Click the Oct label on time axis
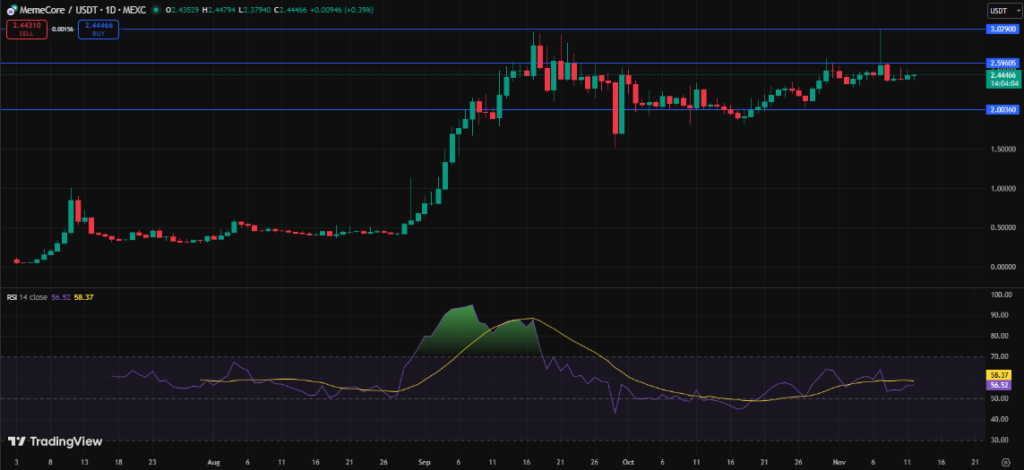Image resolution: width=1024 pixels, height=470 pixels. click(627, 464)
